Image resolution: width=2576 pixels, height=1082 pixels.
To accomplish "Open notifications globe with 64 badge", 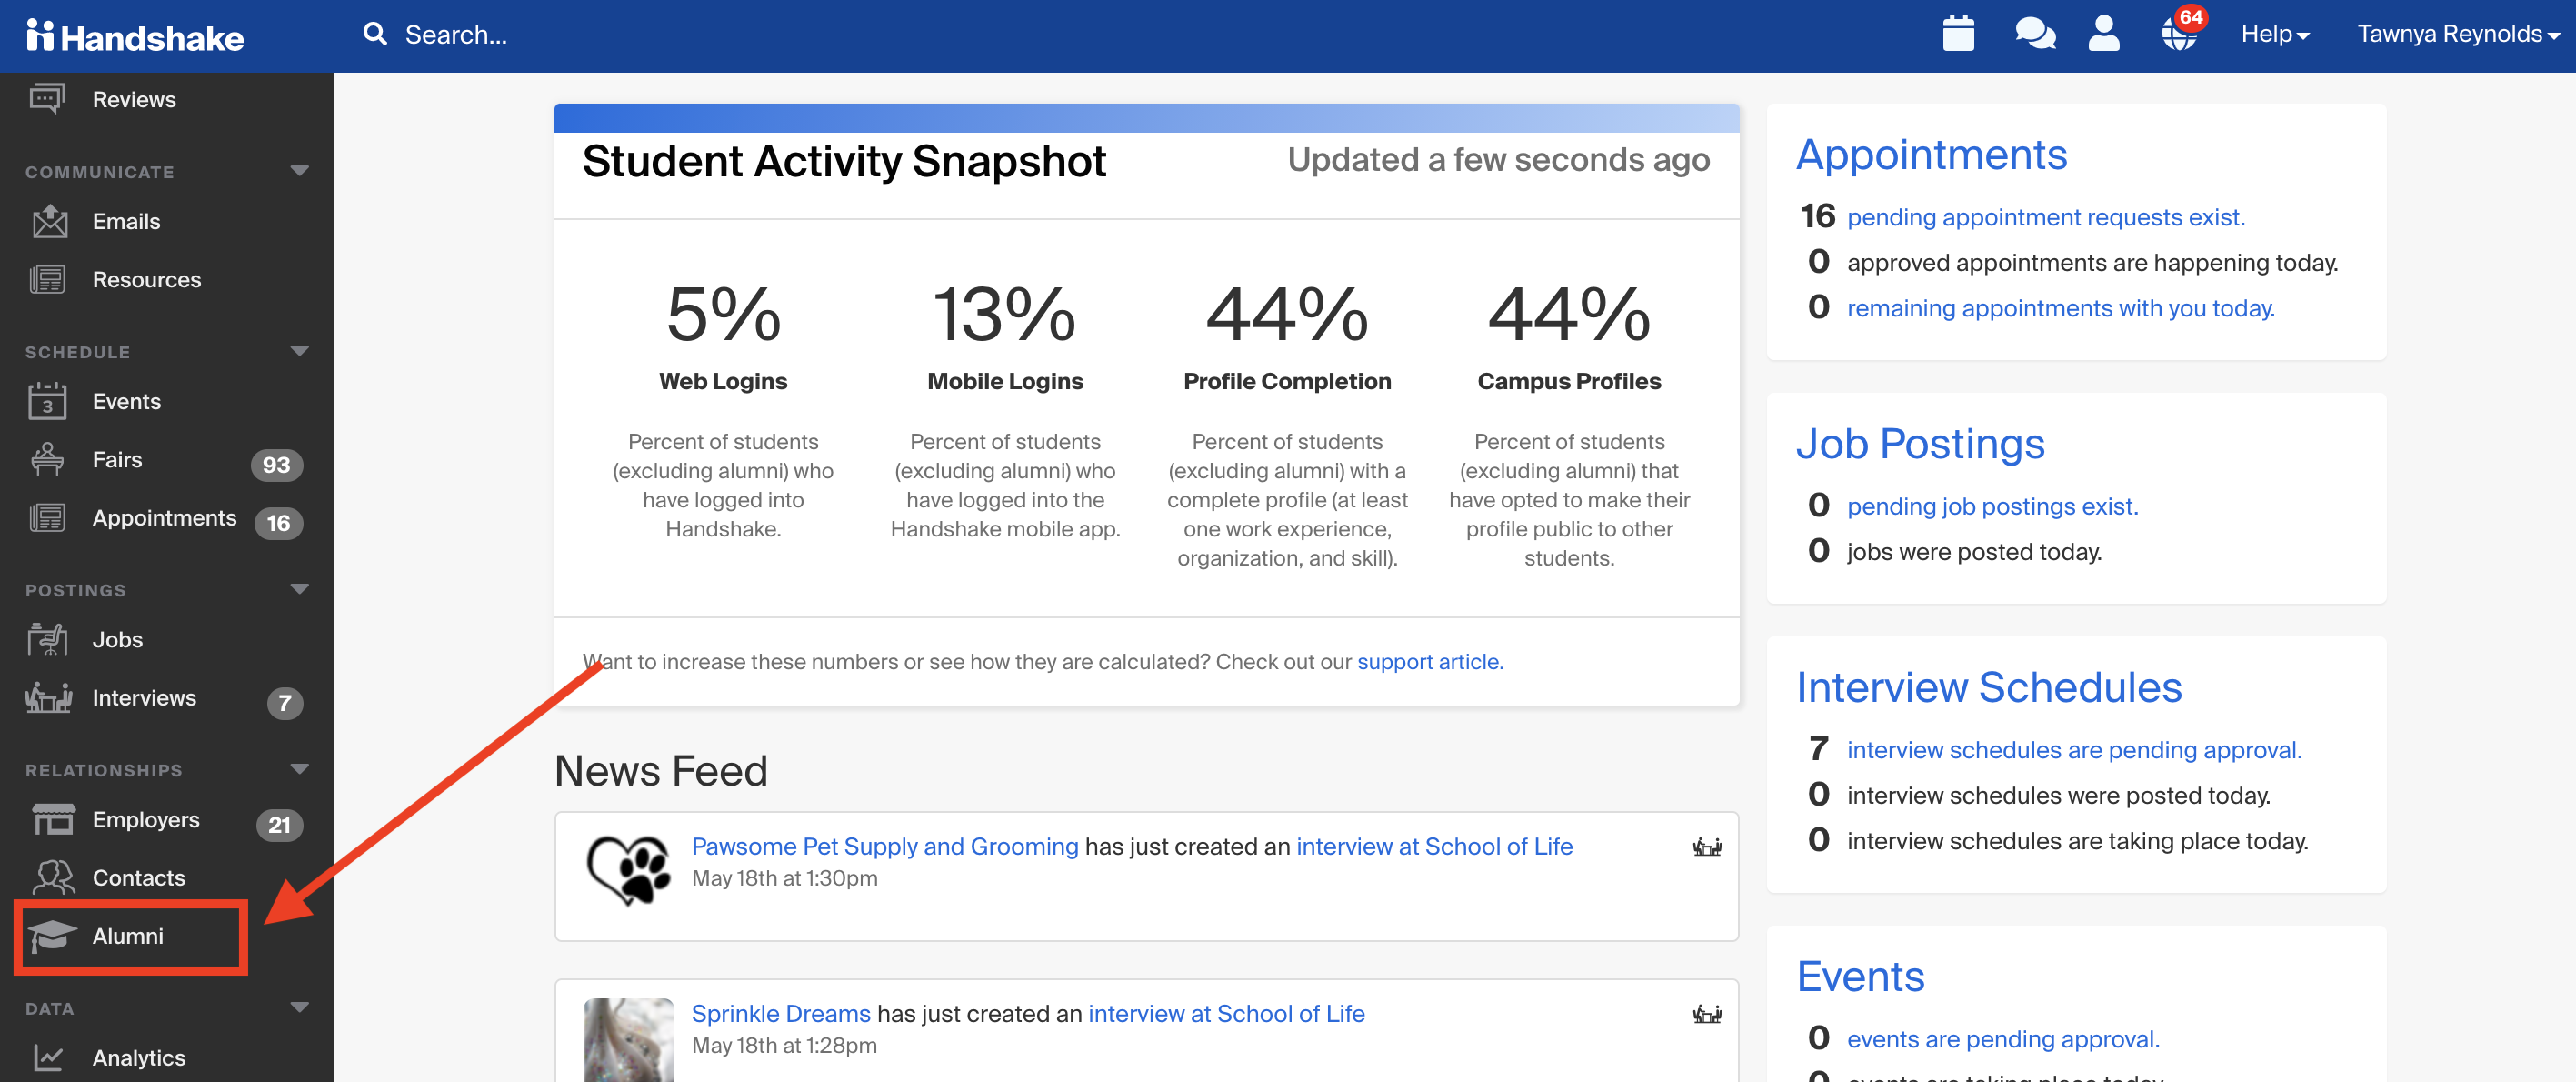I will pos(2181,31).
